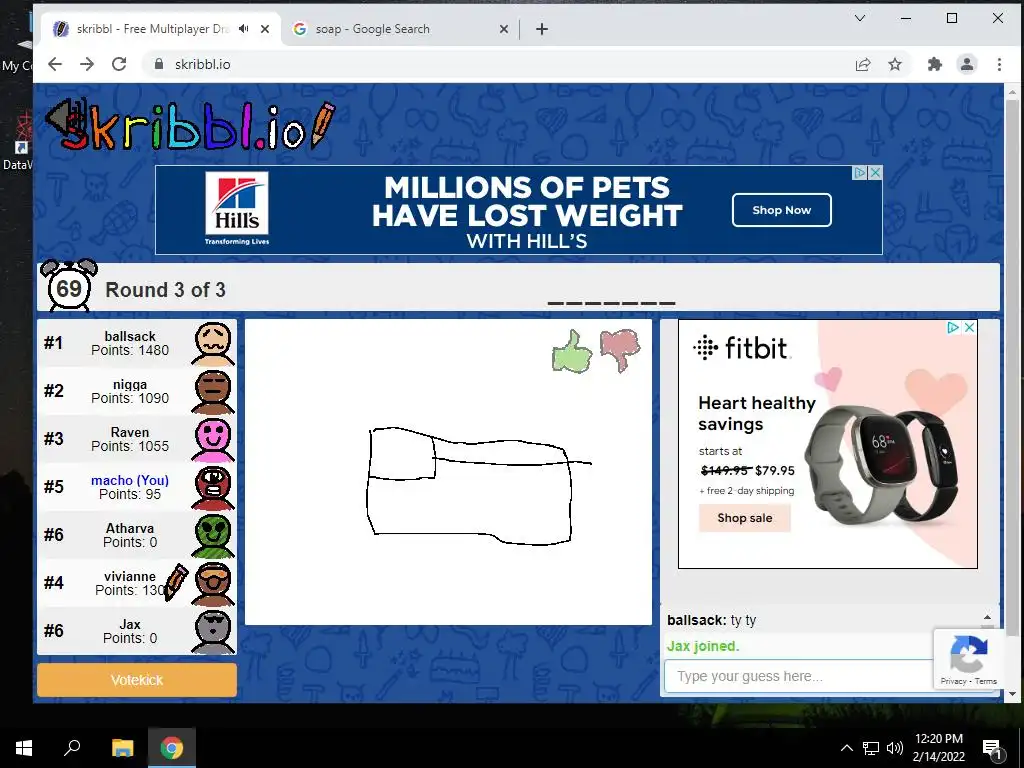1024x768 pixels.
Task: Close the Hill's banner ad
Action: tap(876, 172)
